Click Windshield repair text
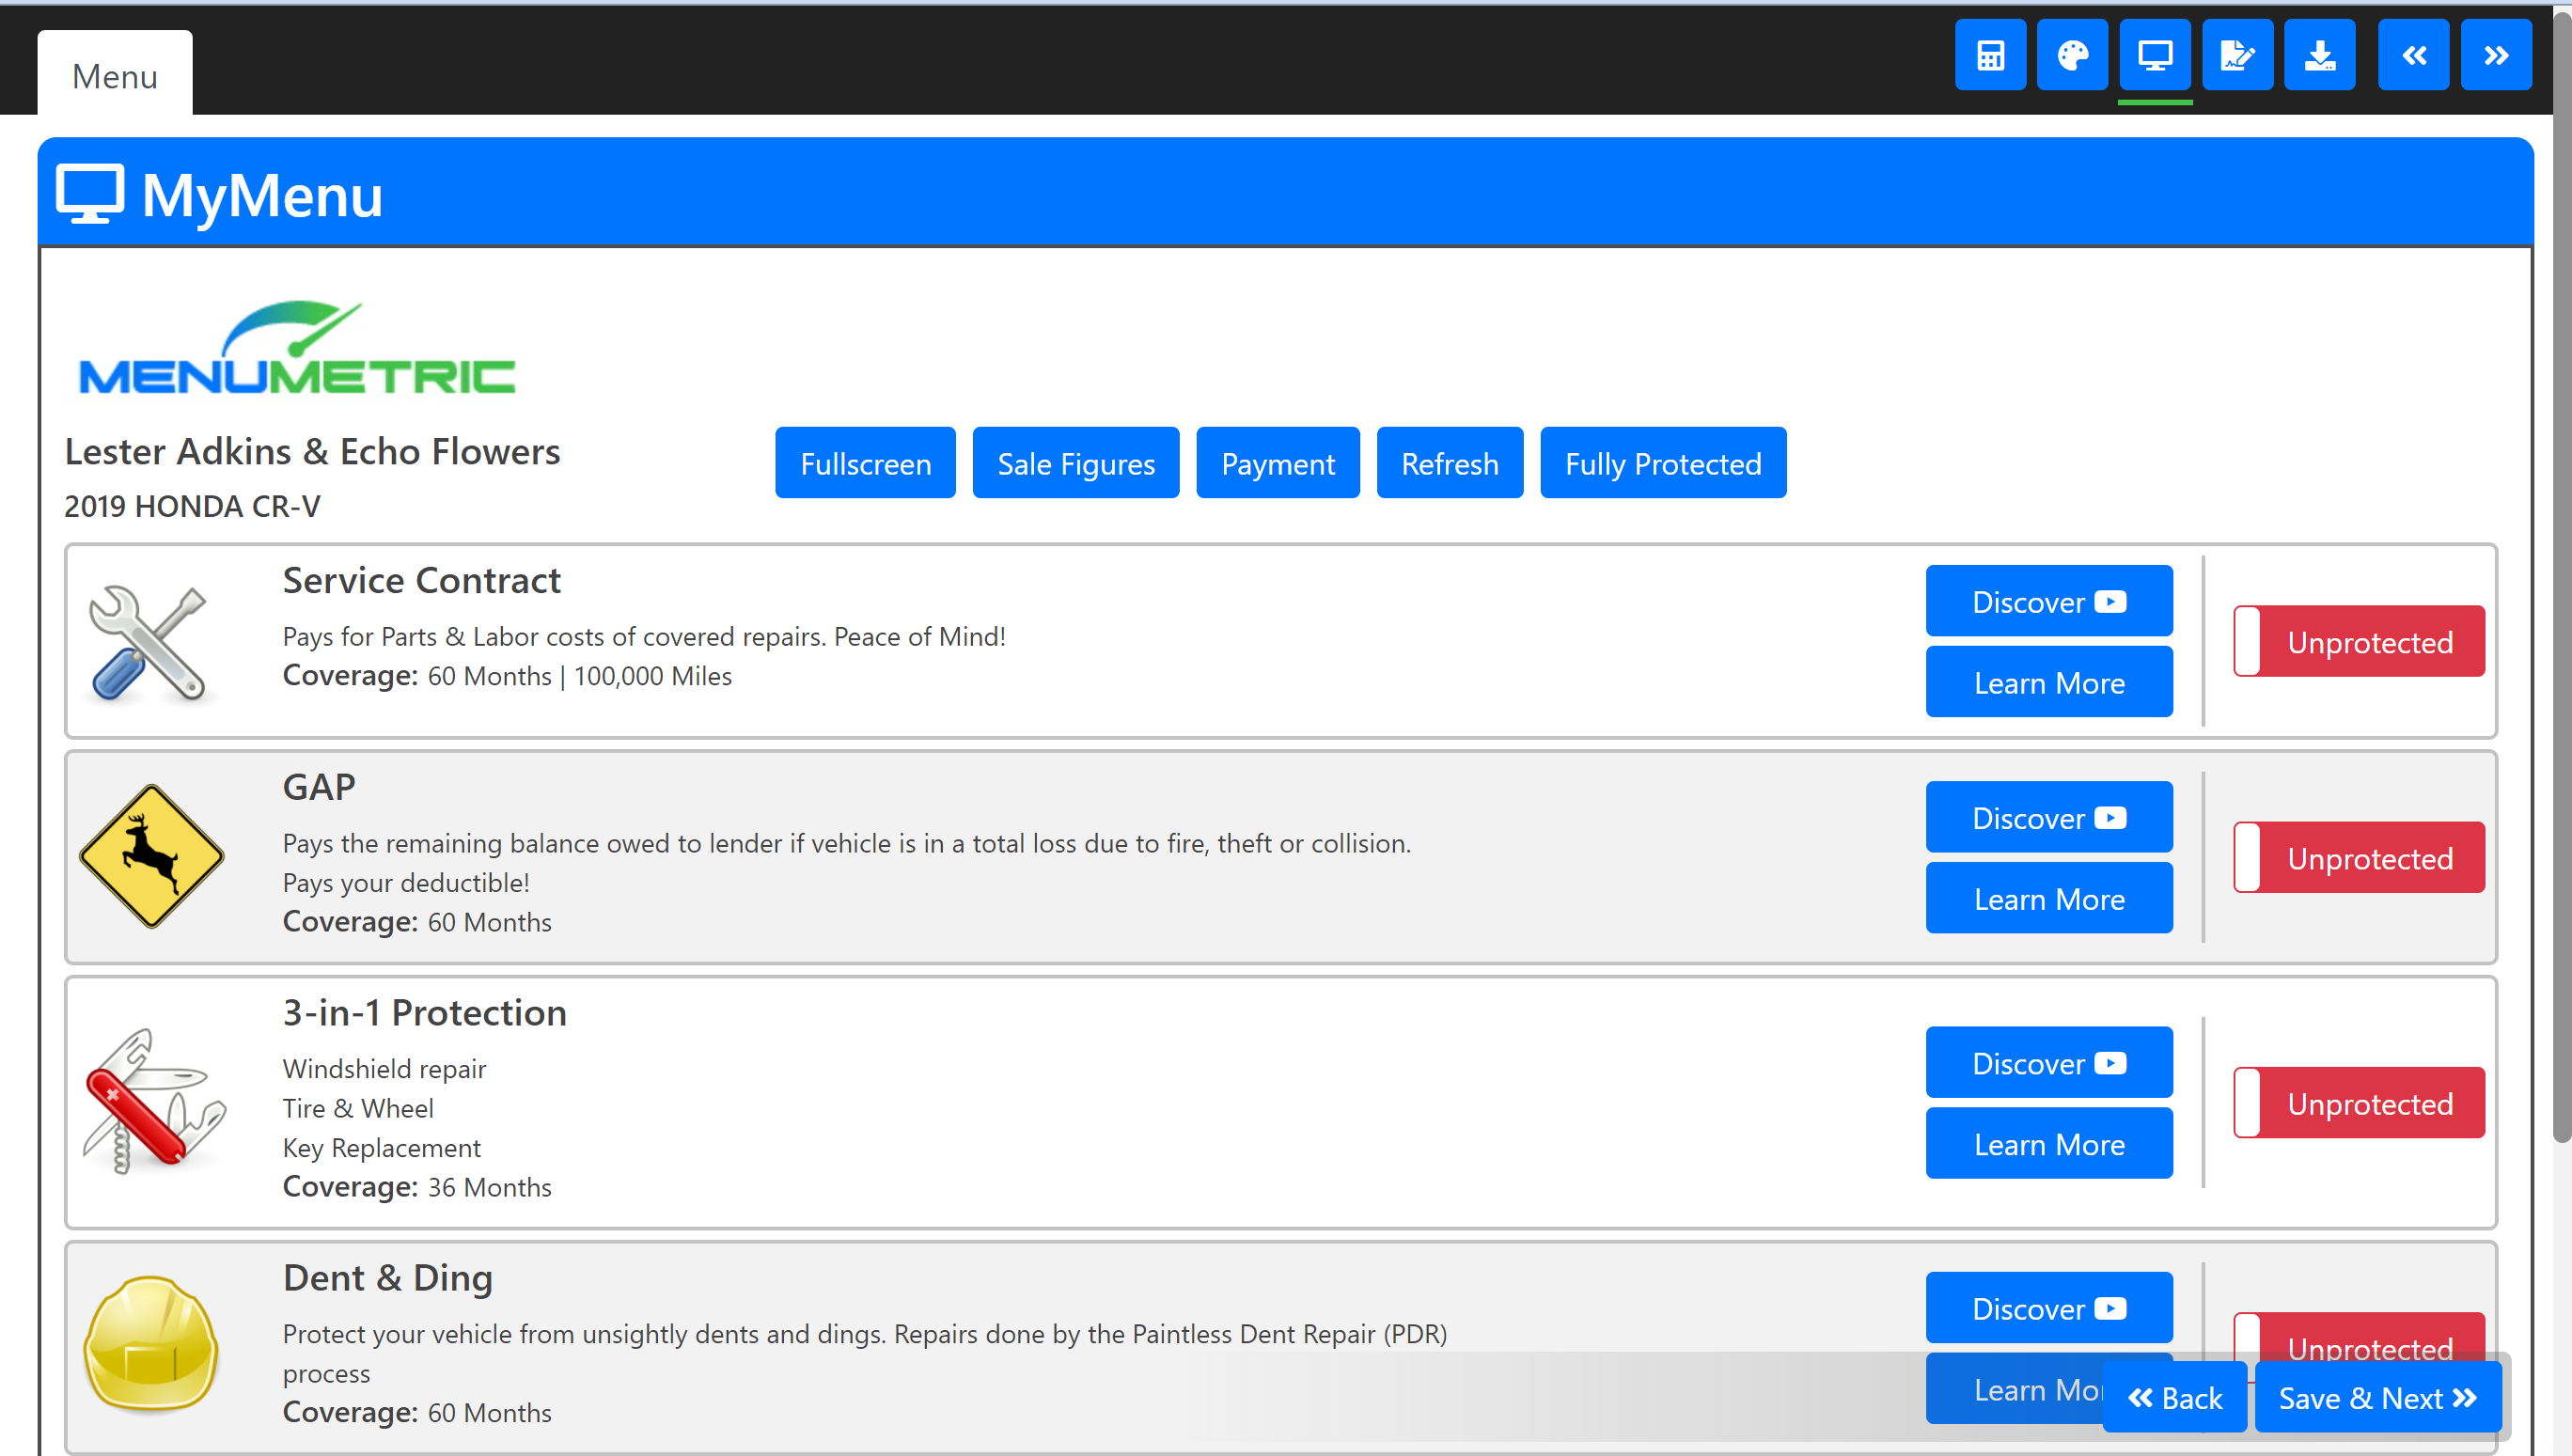This screenshot has width=2572, height=1456. click(x=384, y=1068)
